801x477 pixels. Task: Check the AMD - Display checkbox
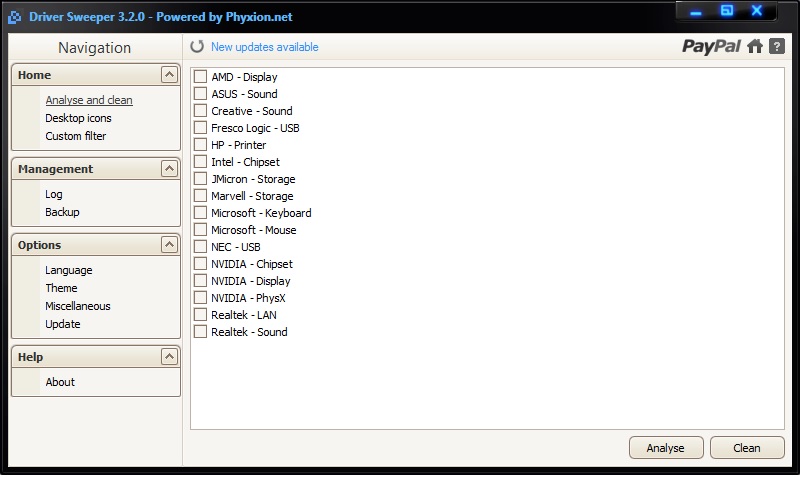click(x=200, y=77)
